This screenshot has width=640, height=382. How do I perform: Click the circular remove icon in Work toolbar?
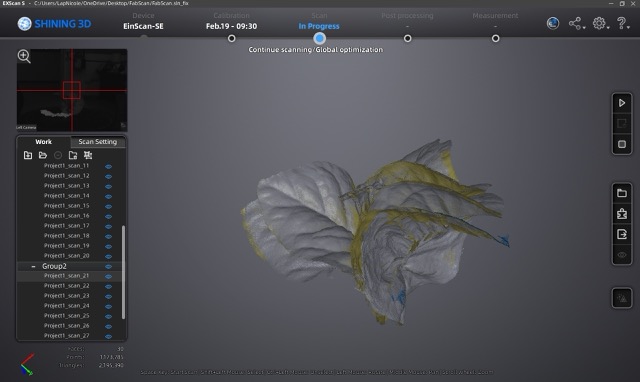tap(58, 155)
